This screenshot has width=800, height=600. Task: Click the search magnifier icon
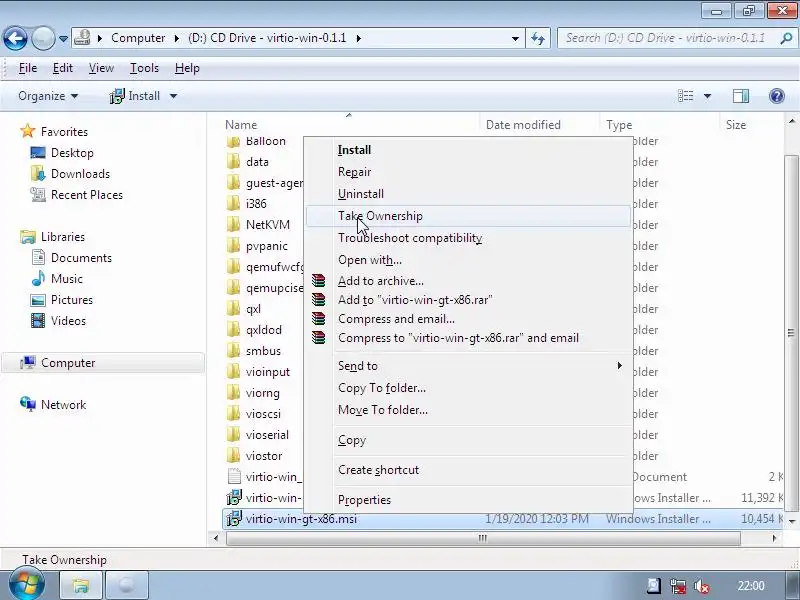786,38
